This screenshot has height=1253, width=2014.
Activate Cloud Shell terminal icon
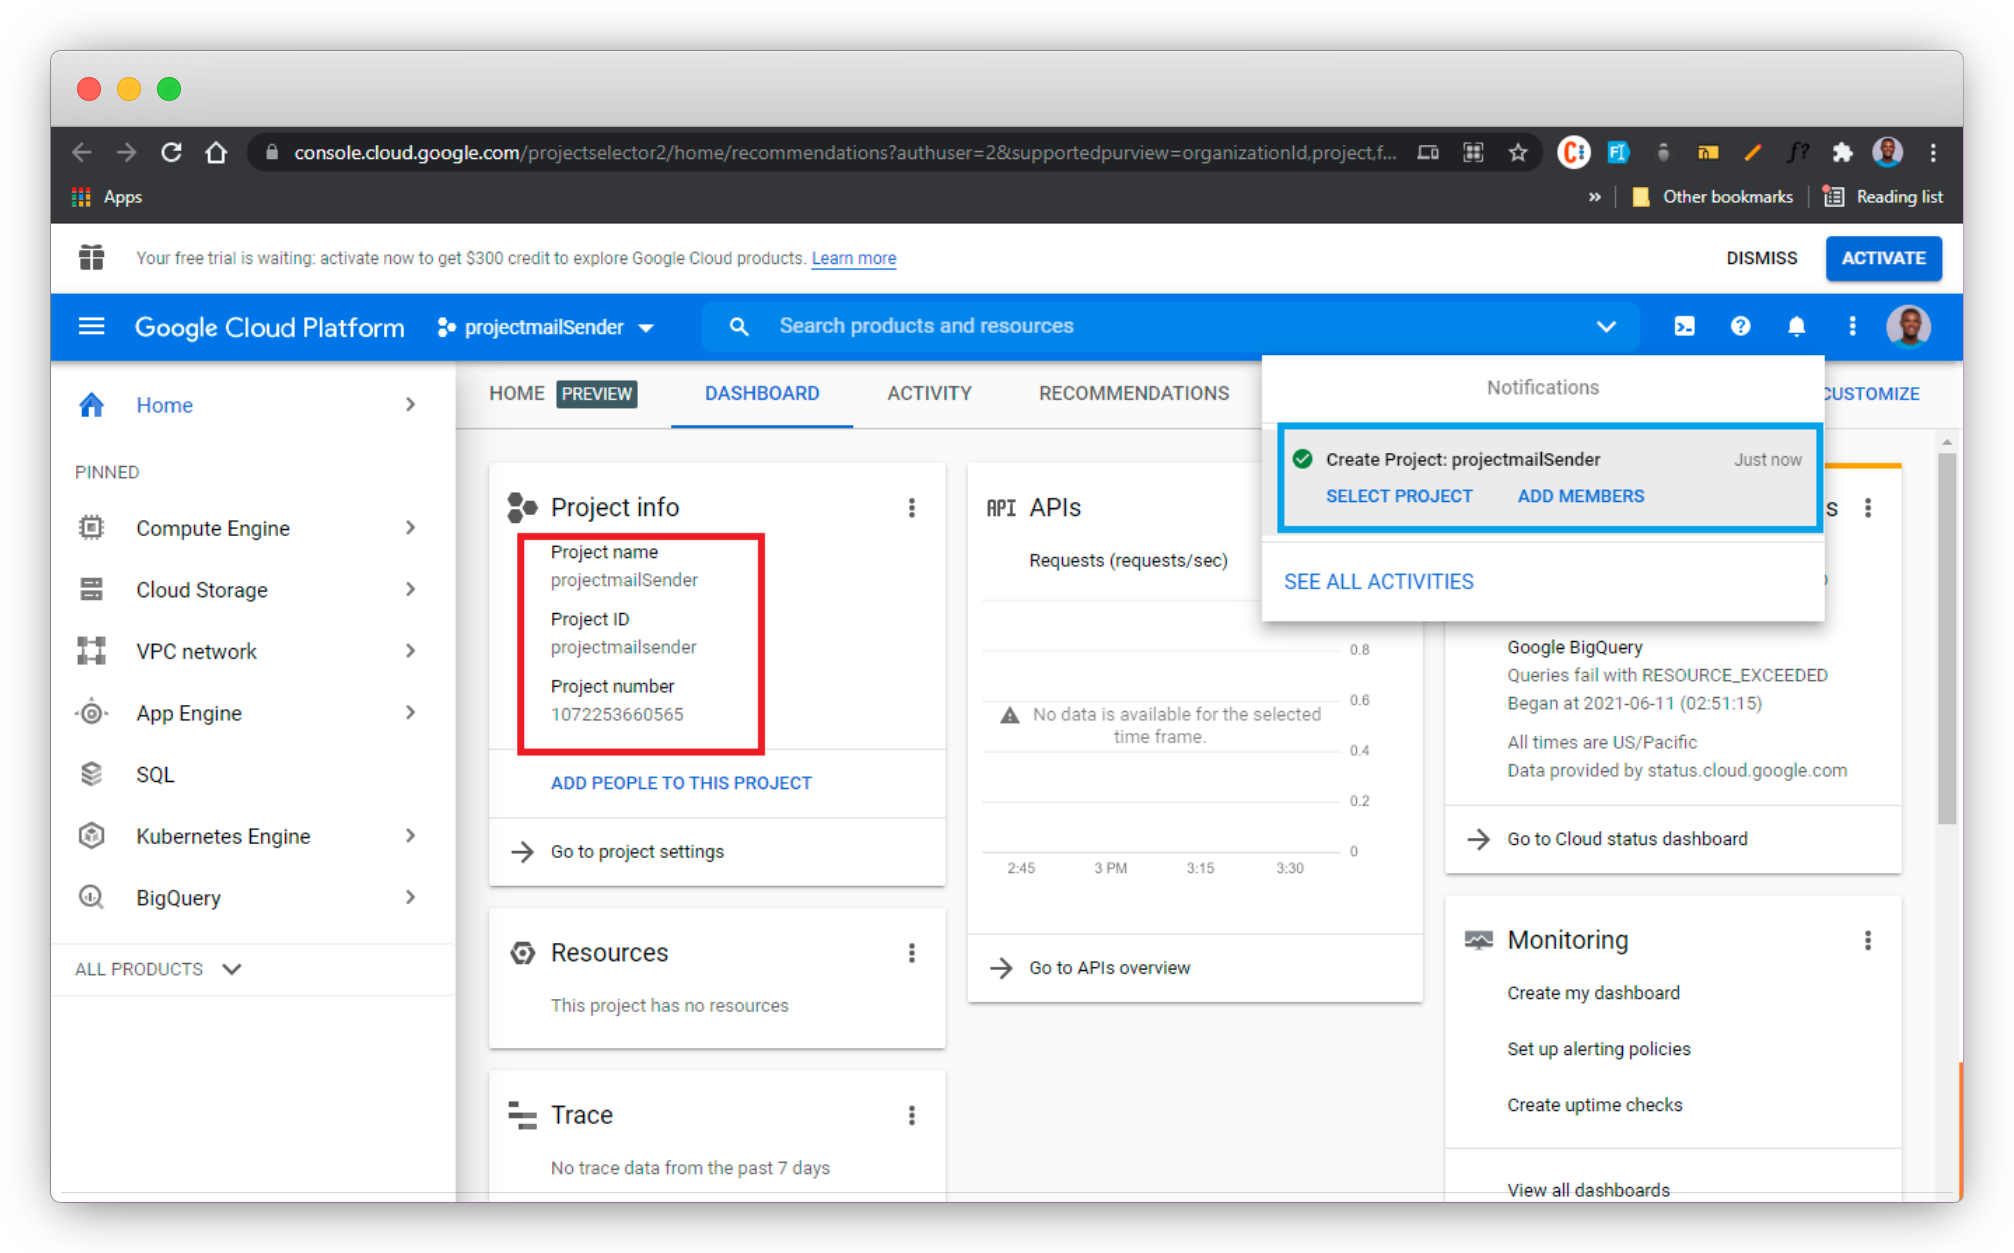[x=1684, y=326]
